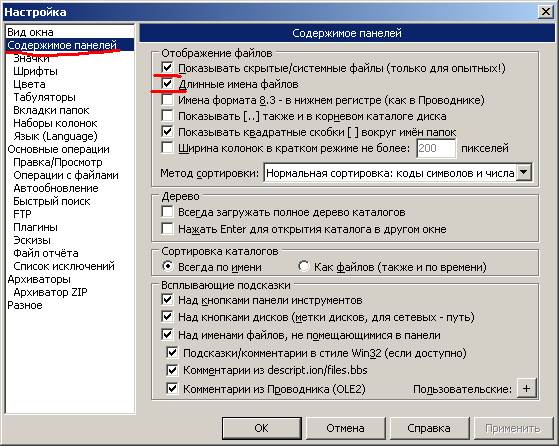
Task: Toggle 'Показывать квадратные скобки [ ]' checkbox
Action: point(167,132)
